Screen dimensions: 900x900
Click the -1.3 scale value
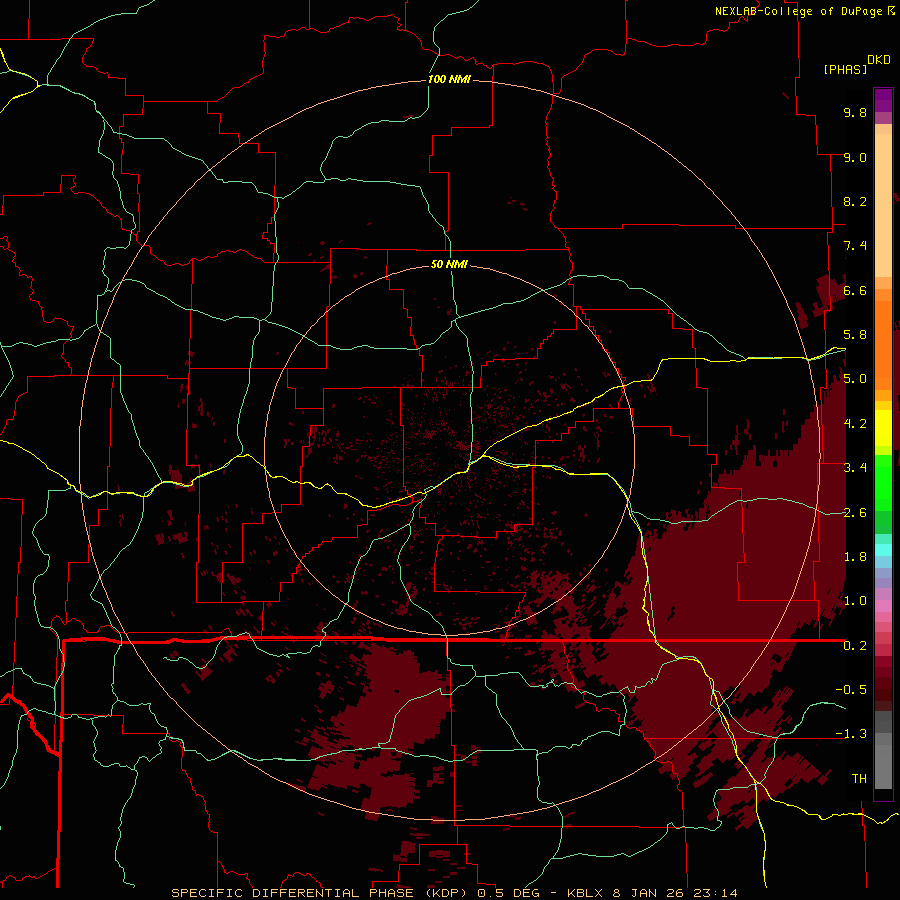click(x=851, y=734)
